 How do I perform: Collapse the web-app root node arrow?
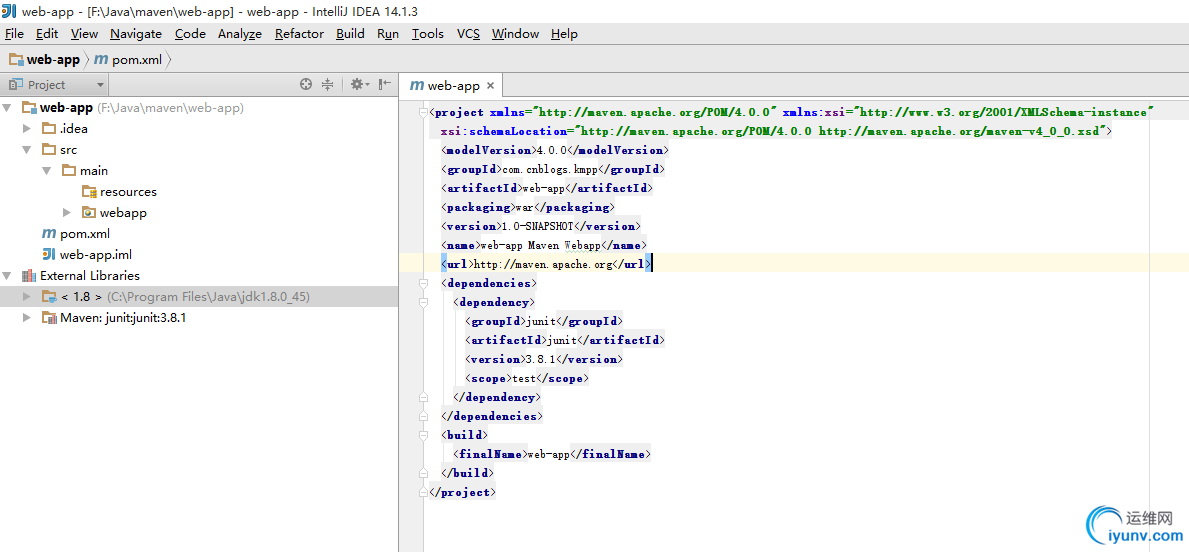pos(8,108)
